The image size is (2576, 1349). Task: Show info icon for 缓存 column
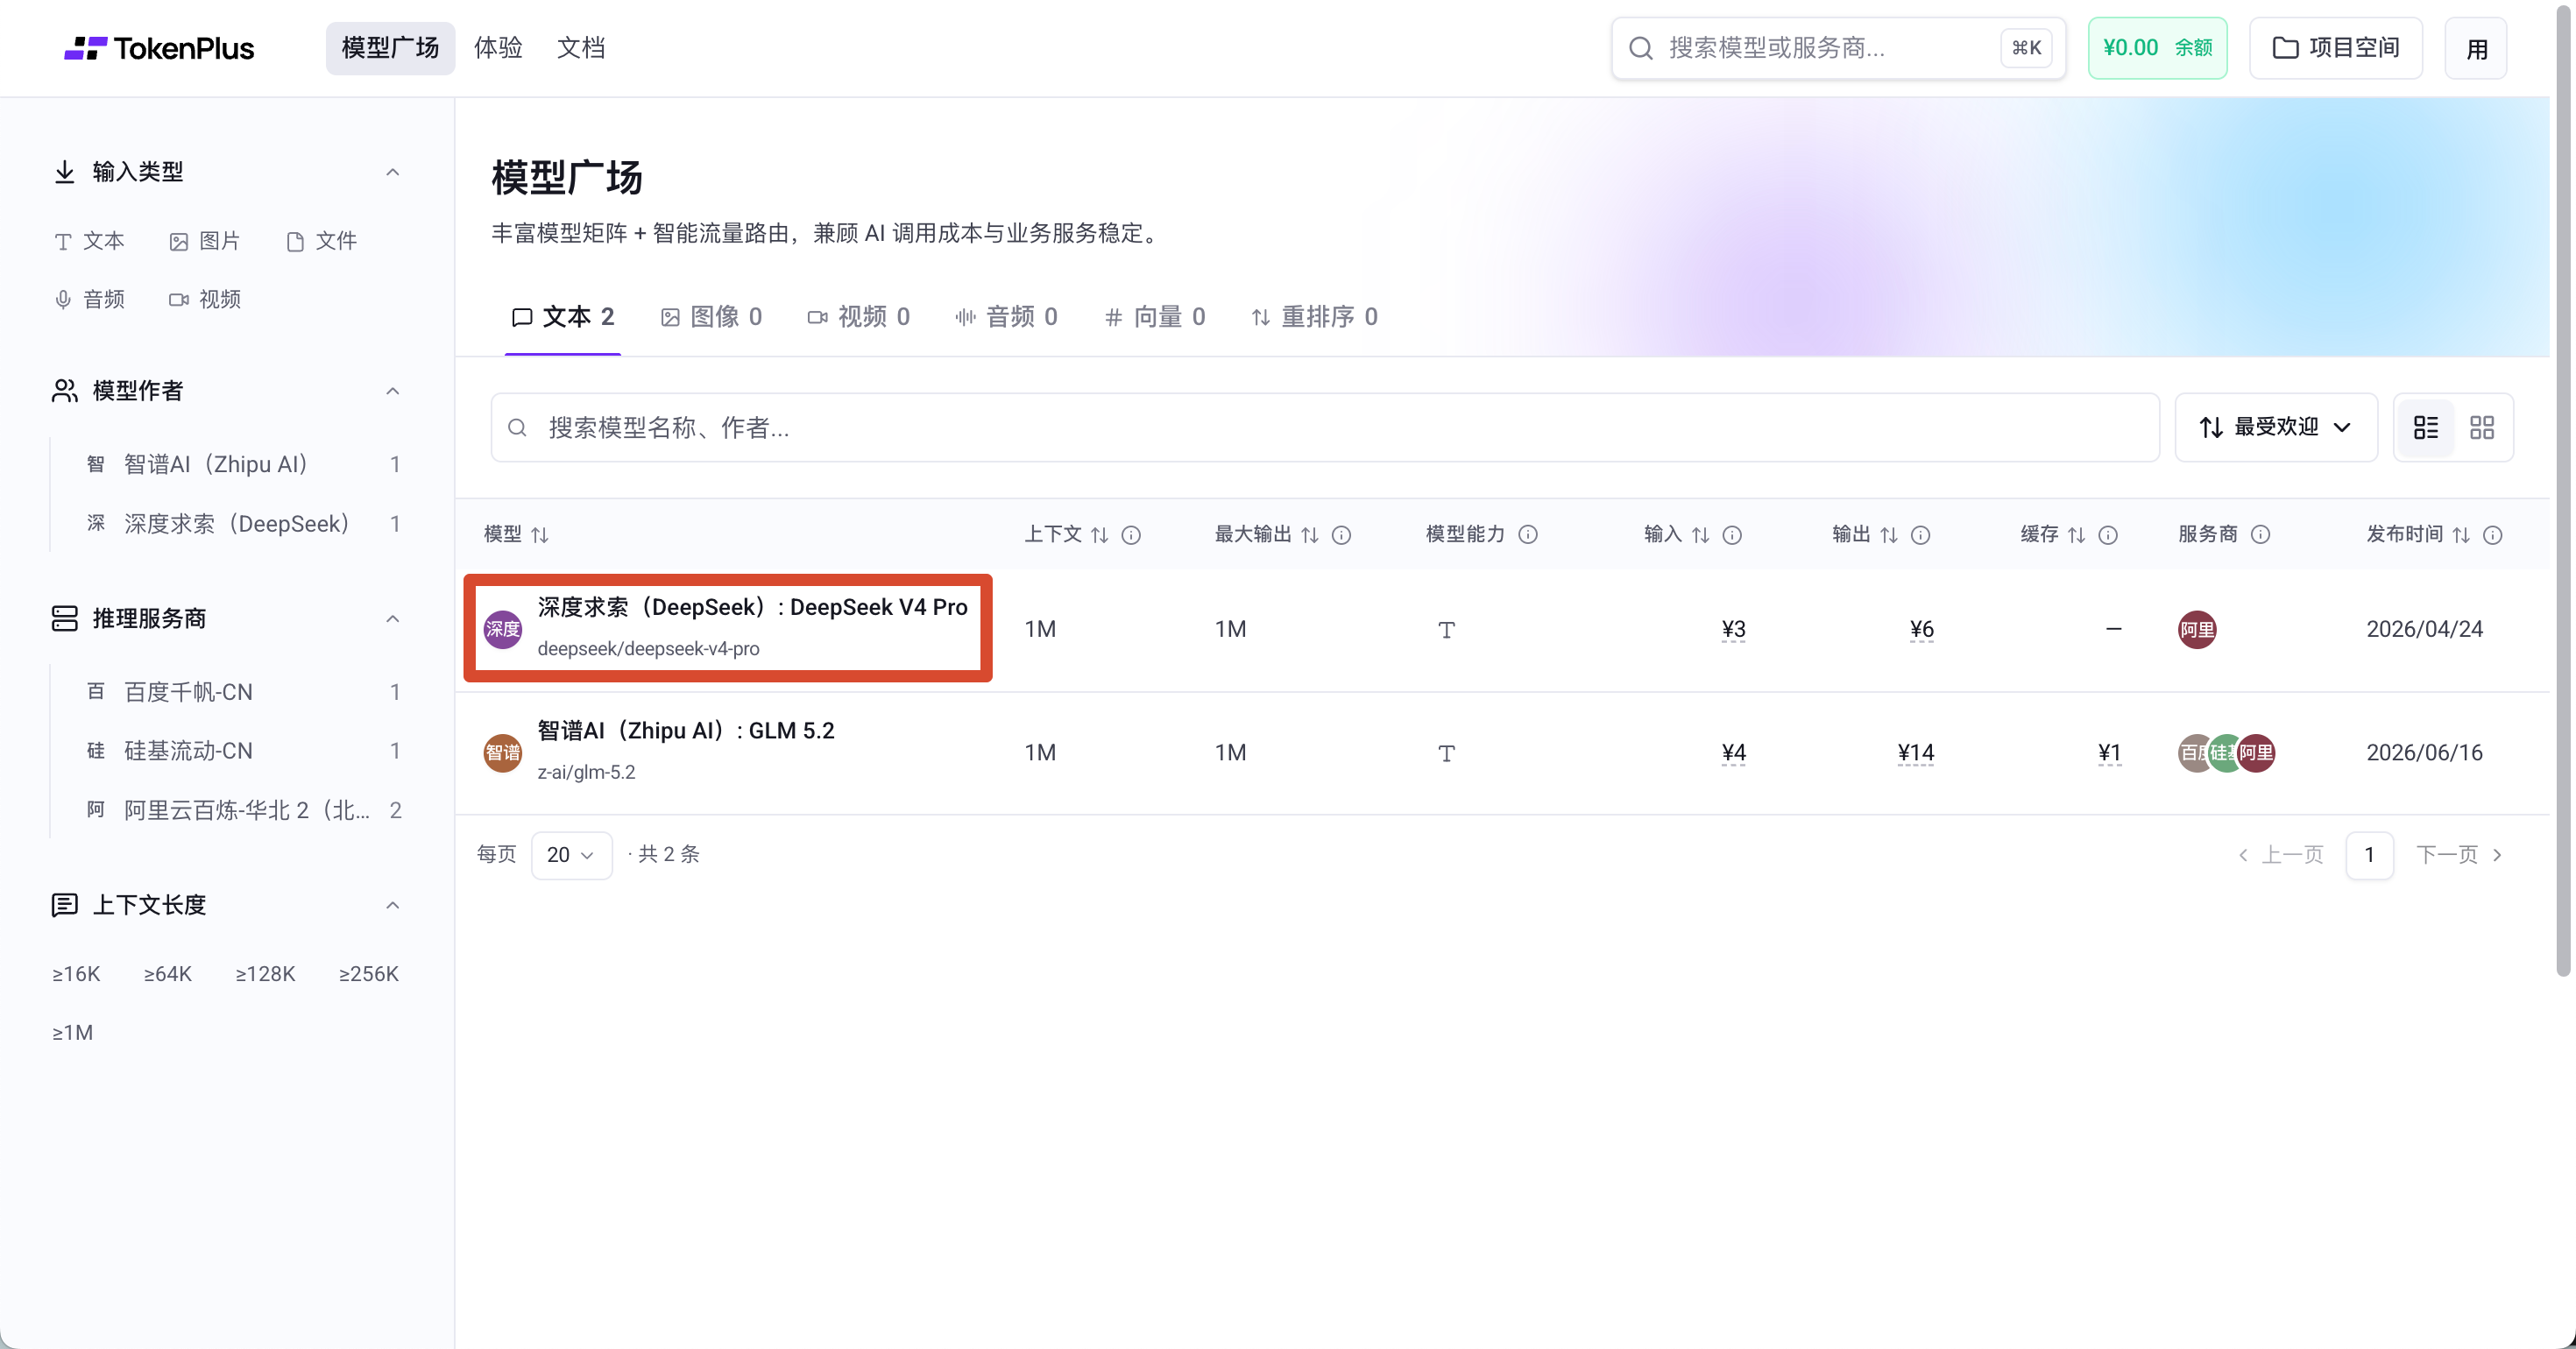pos(2108,535)
